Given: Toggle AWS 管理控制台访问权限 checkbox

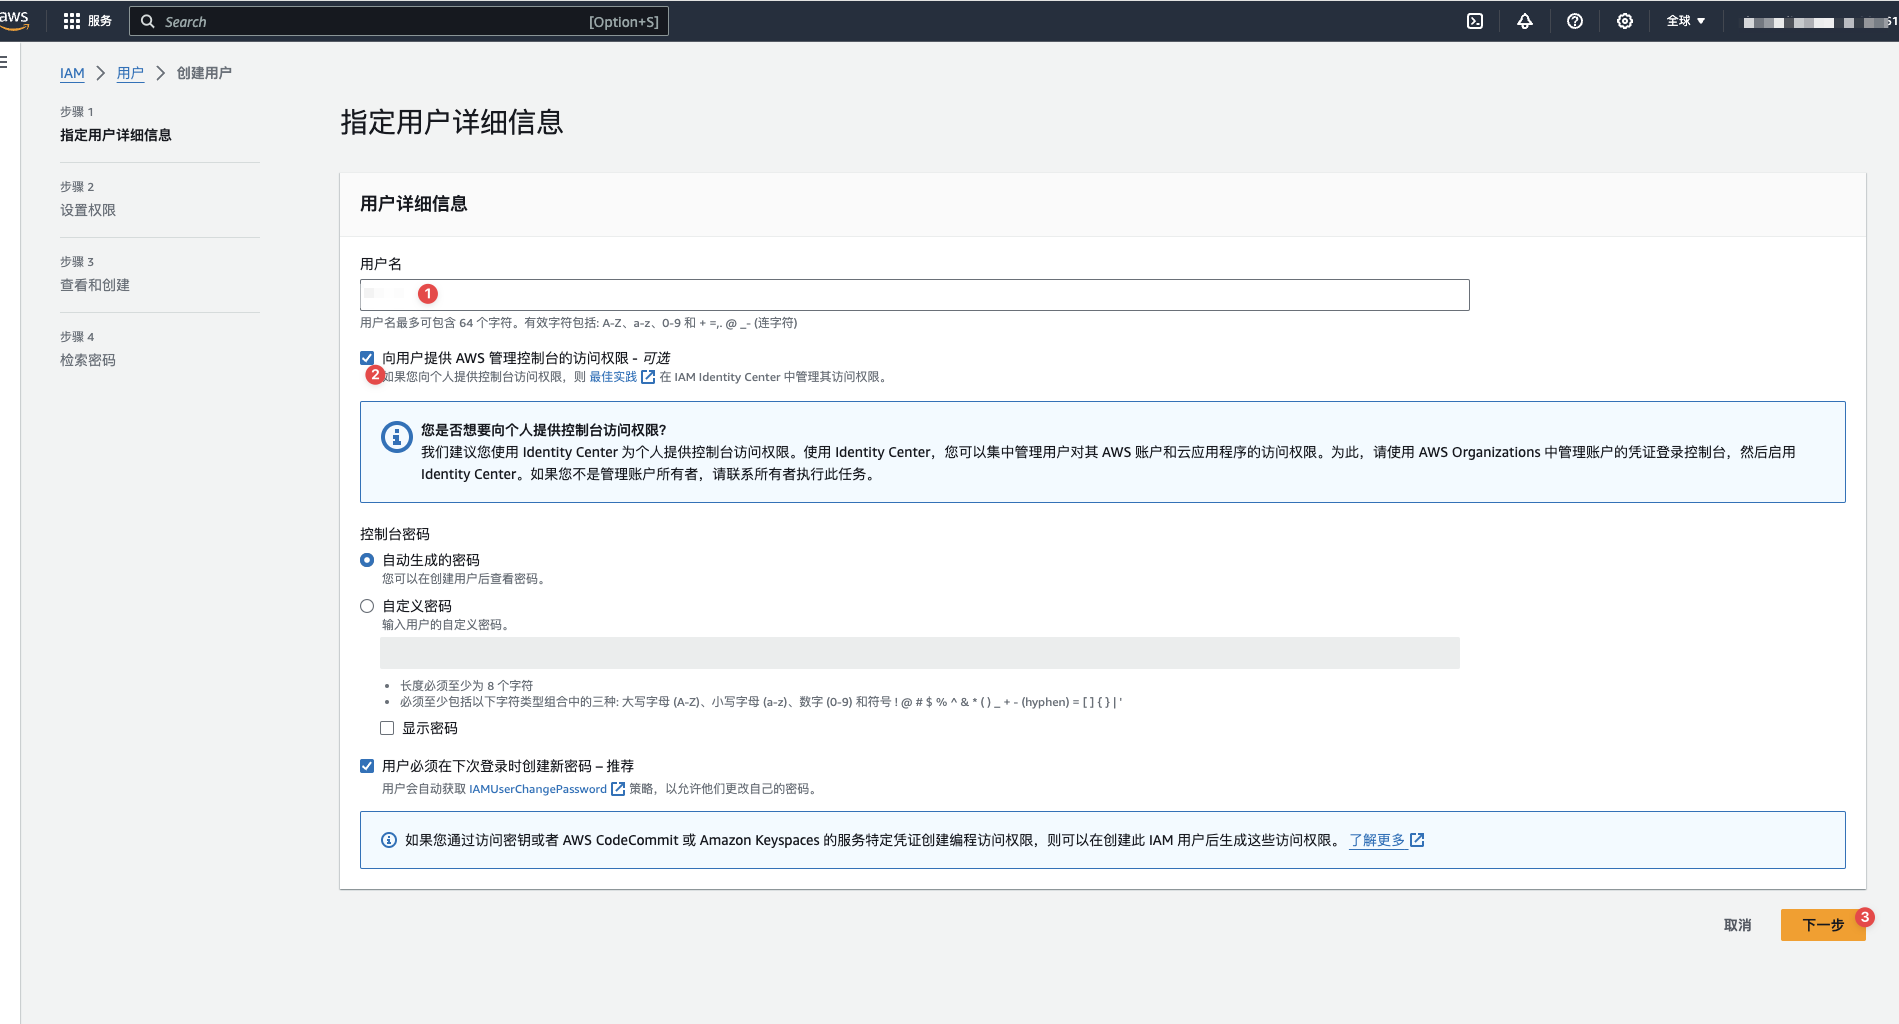Looking at the screenshot, I should [x=367, y=358].
